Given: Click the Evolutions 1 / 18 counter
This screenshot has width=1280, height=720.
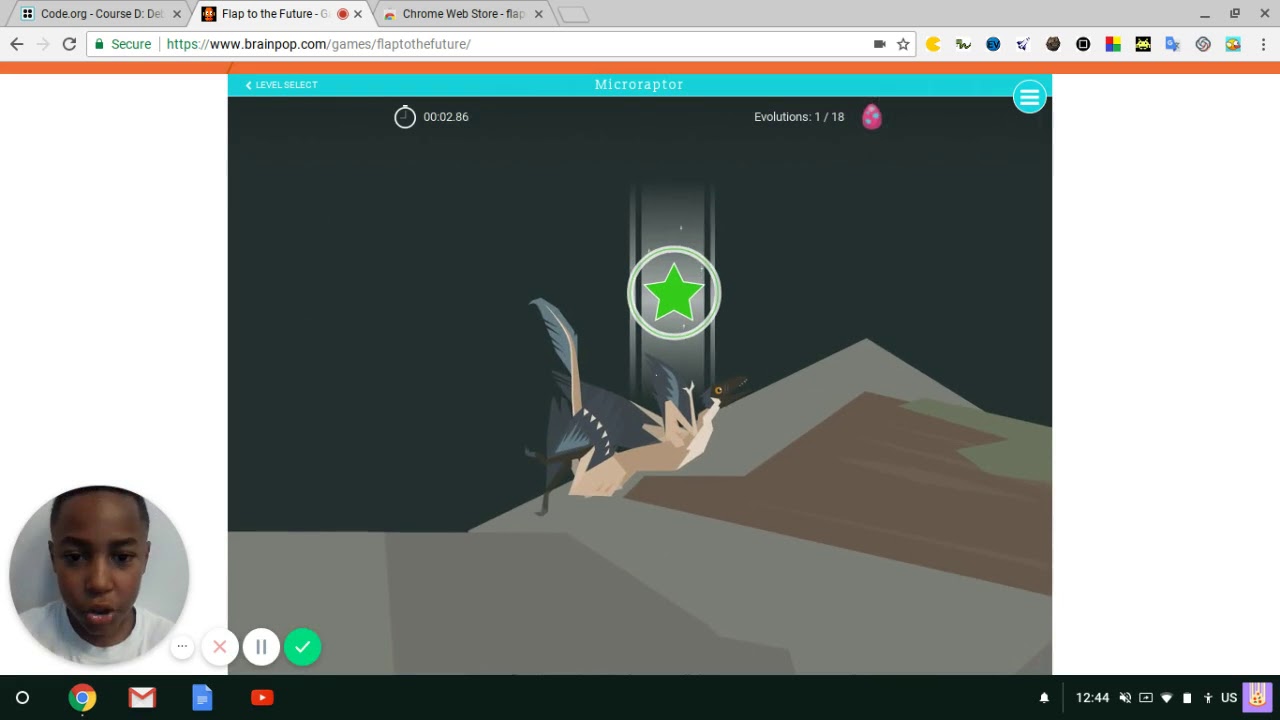Looking at the screenshot, I should point(799,117).
